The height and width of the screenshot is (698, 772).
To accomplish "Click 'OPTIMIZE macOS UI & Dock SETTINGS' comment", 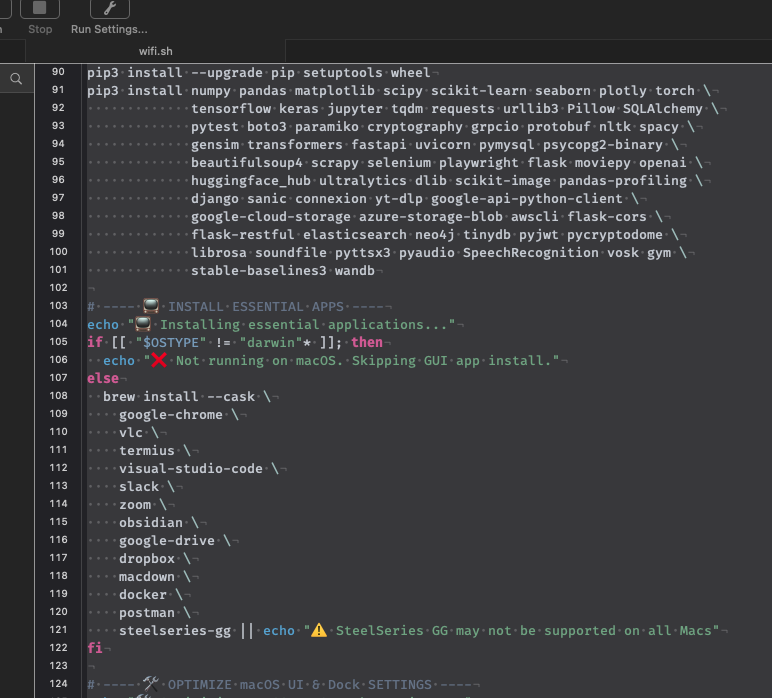I will pyautogui.click(x=299, y=685).
